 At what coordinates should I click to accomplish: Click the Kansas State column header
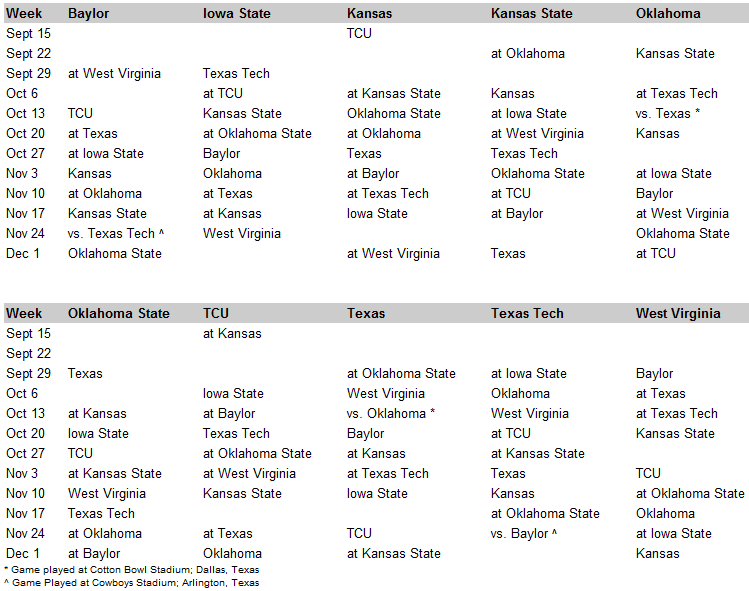click(532, 13)
